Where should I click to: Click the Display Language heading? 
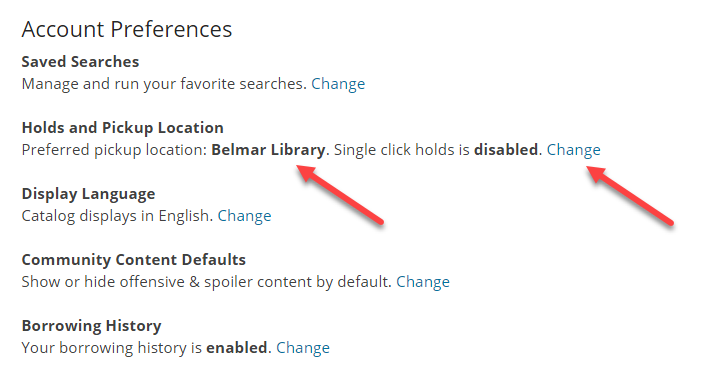88,194
